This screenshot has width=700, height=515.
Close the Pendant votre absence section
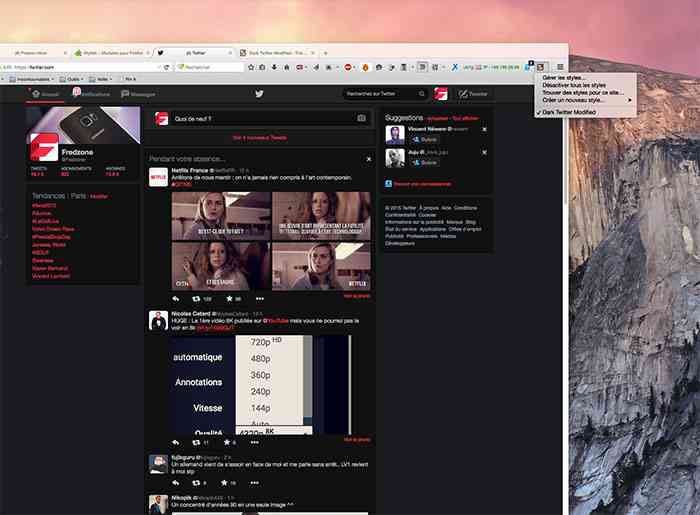click(x=369, y=159)
